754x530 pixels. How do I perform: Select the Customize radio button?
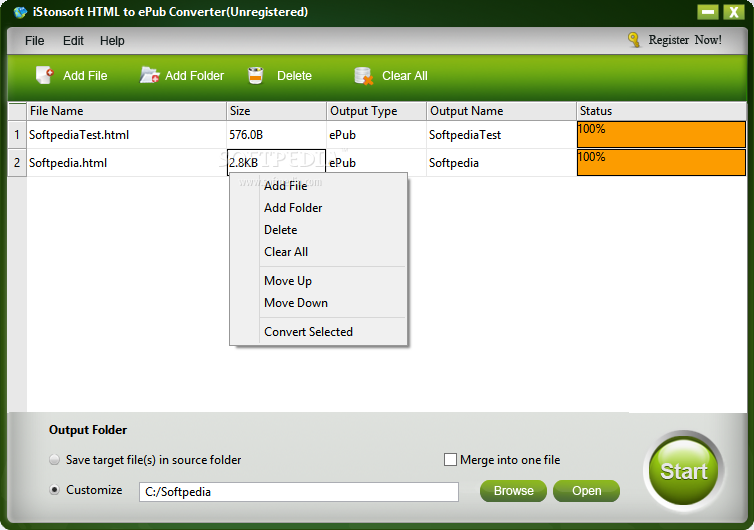(54, 490)
